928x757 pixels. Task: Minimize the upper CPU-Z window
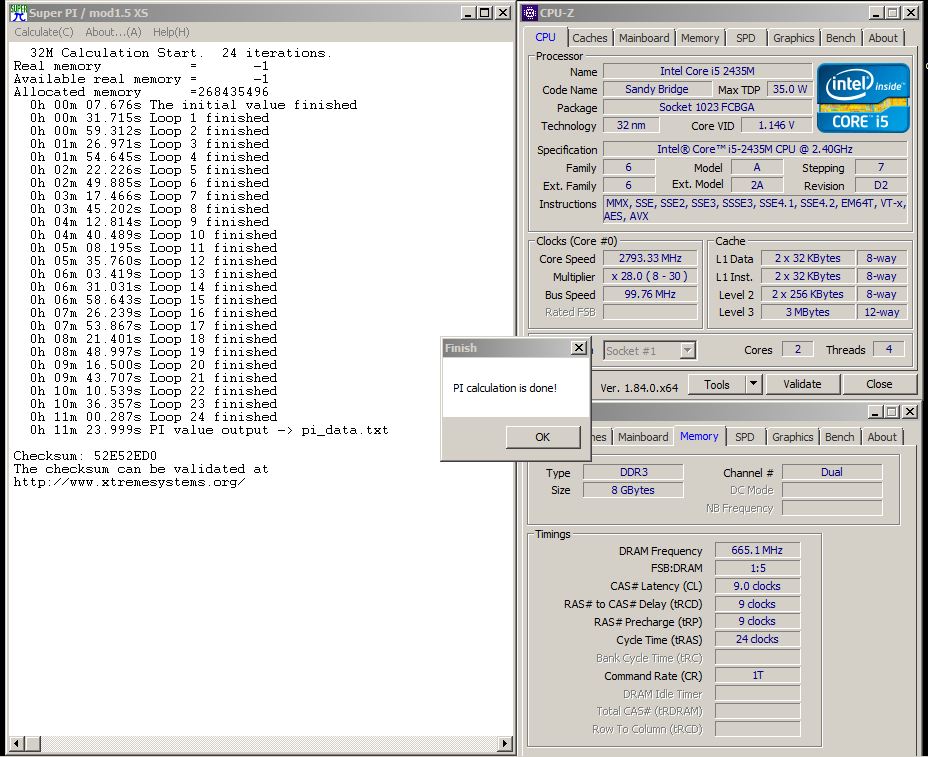877,12
